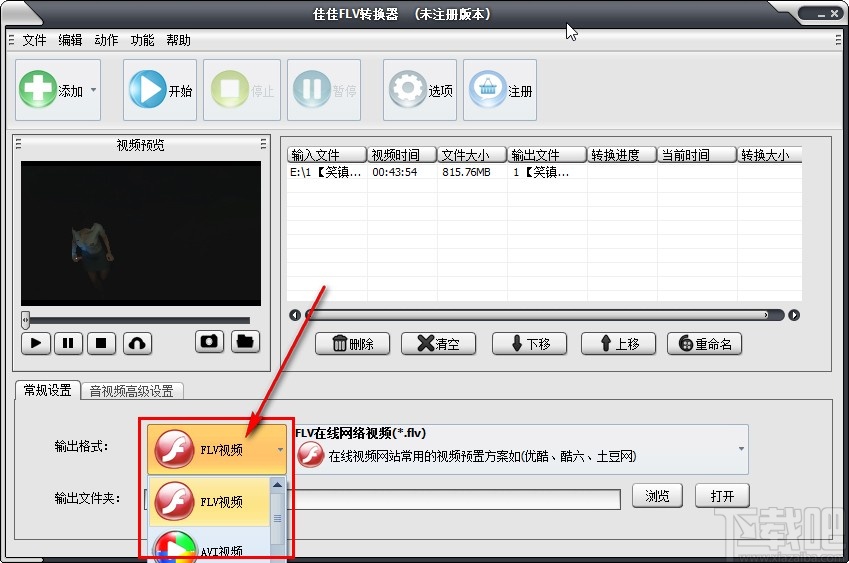Click the headphone audio icon under preview

[137, 343]
